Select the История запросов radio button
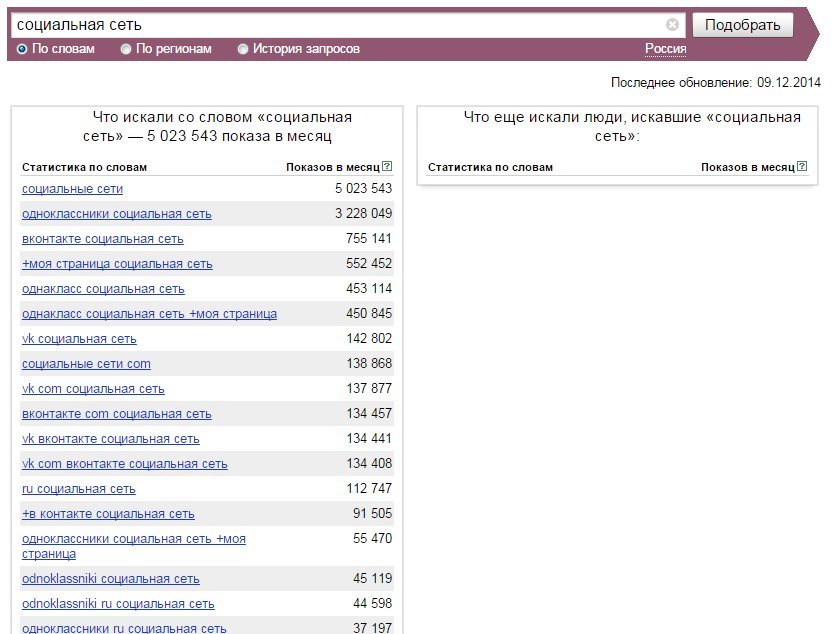Viewport: 833px width, 634px height. (x=243, y=49)
